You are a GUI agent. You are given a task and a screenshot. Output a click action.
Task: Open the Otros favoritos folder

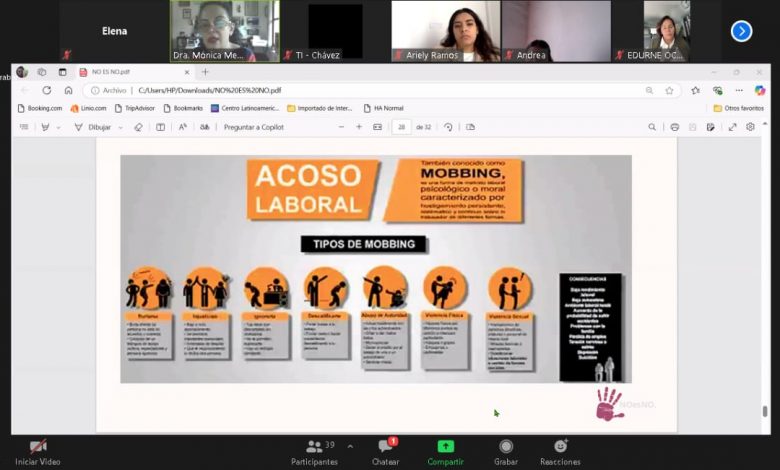738,108
